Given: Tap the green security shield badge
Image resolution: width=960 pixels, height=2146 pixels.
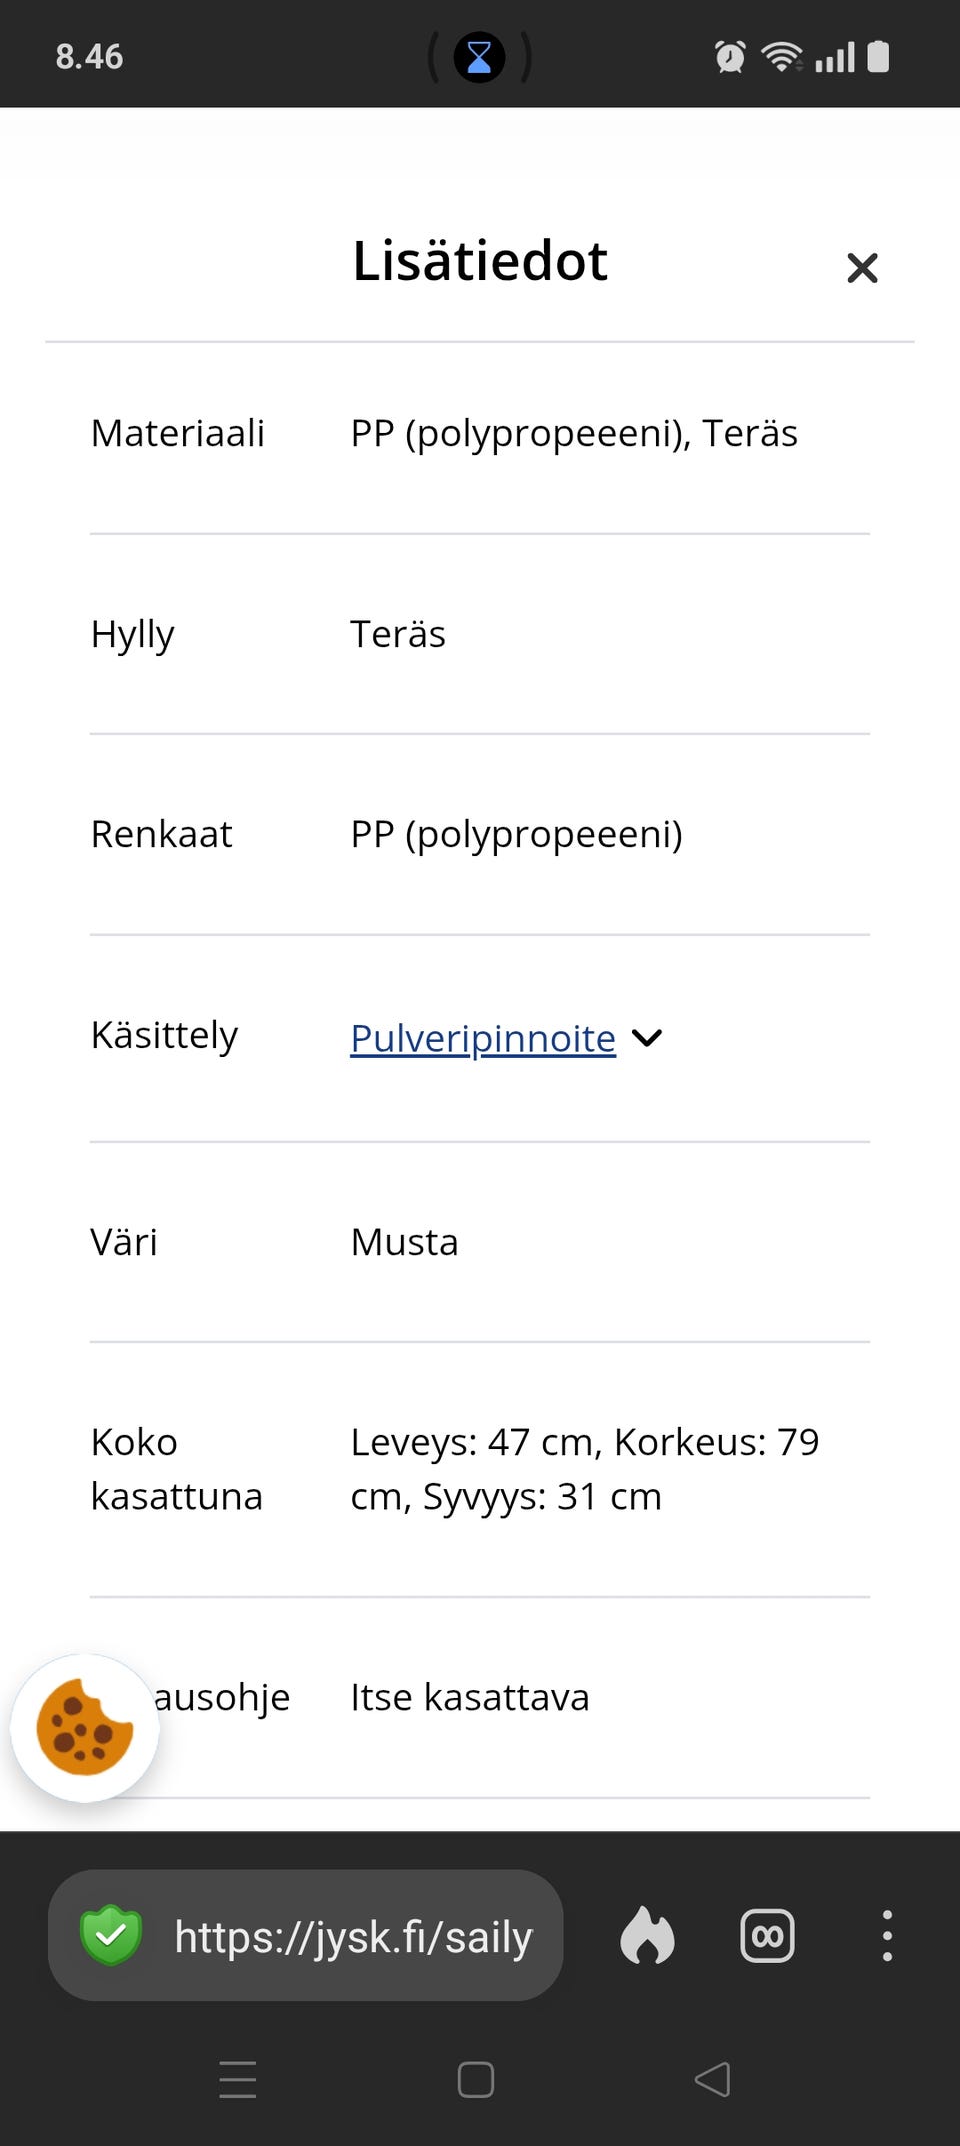Looking at the screenshot, I should coord(110,1934).
